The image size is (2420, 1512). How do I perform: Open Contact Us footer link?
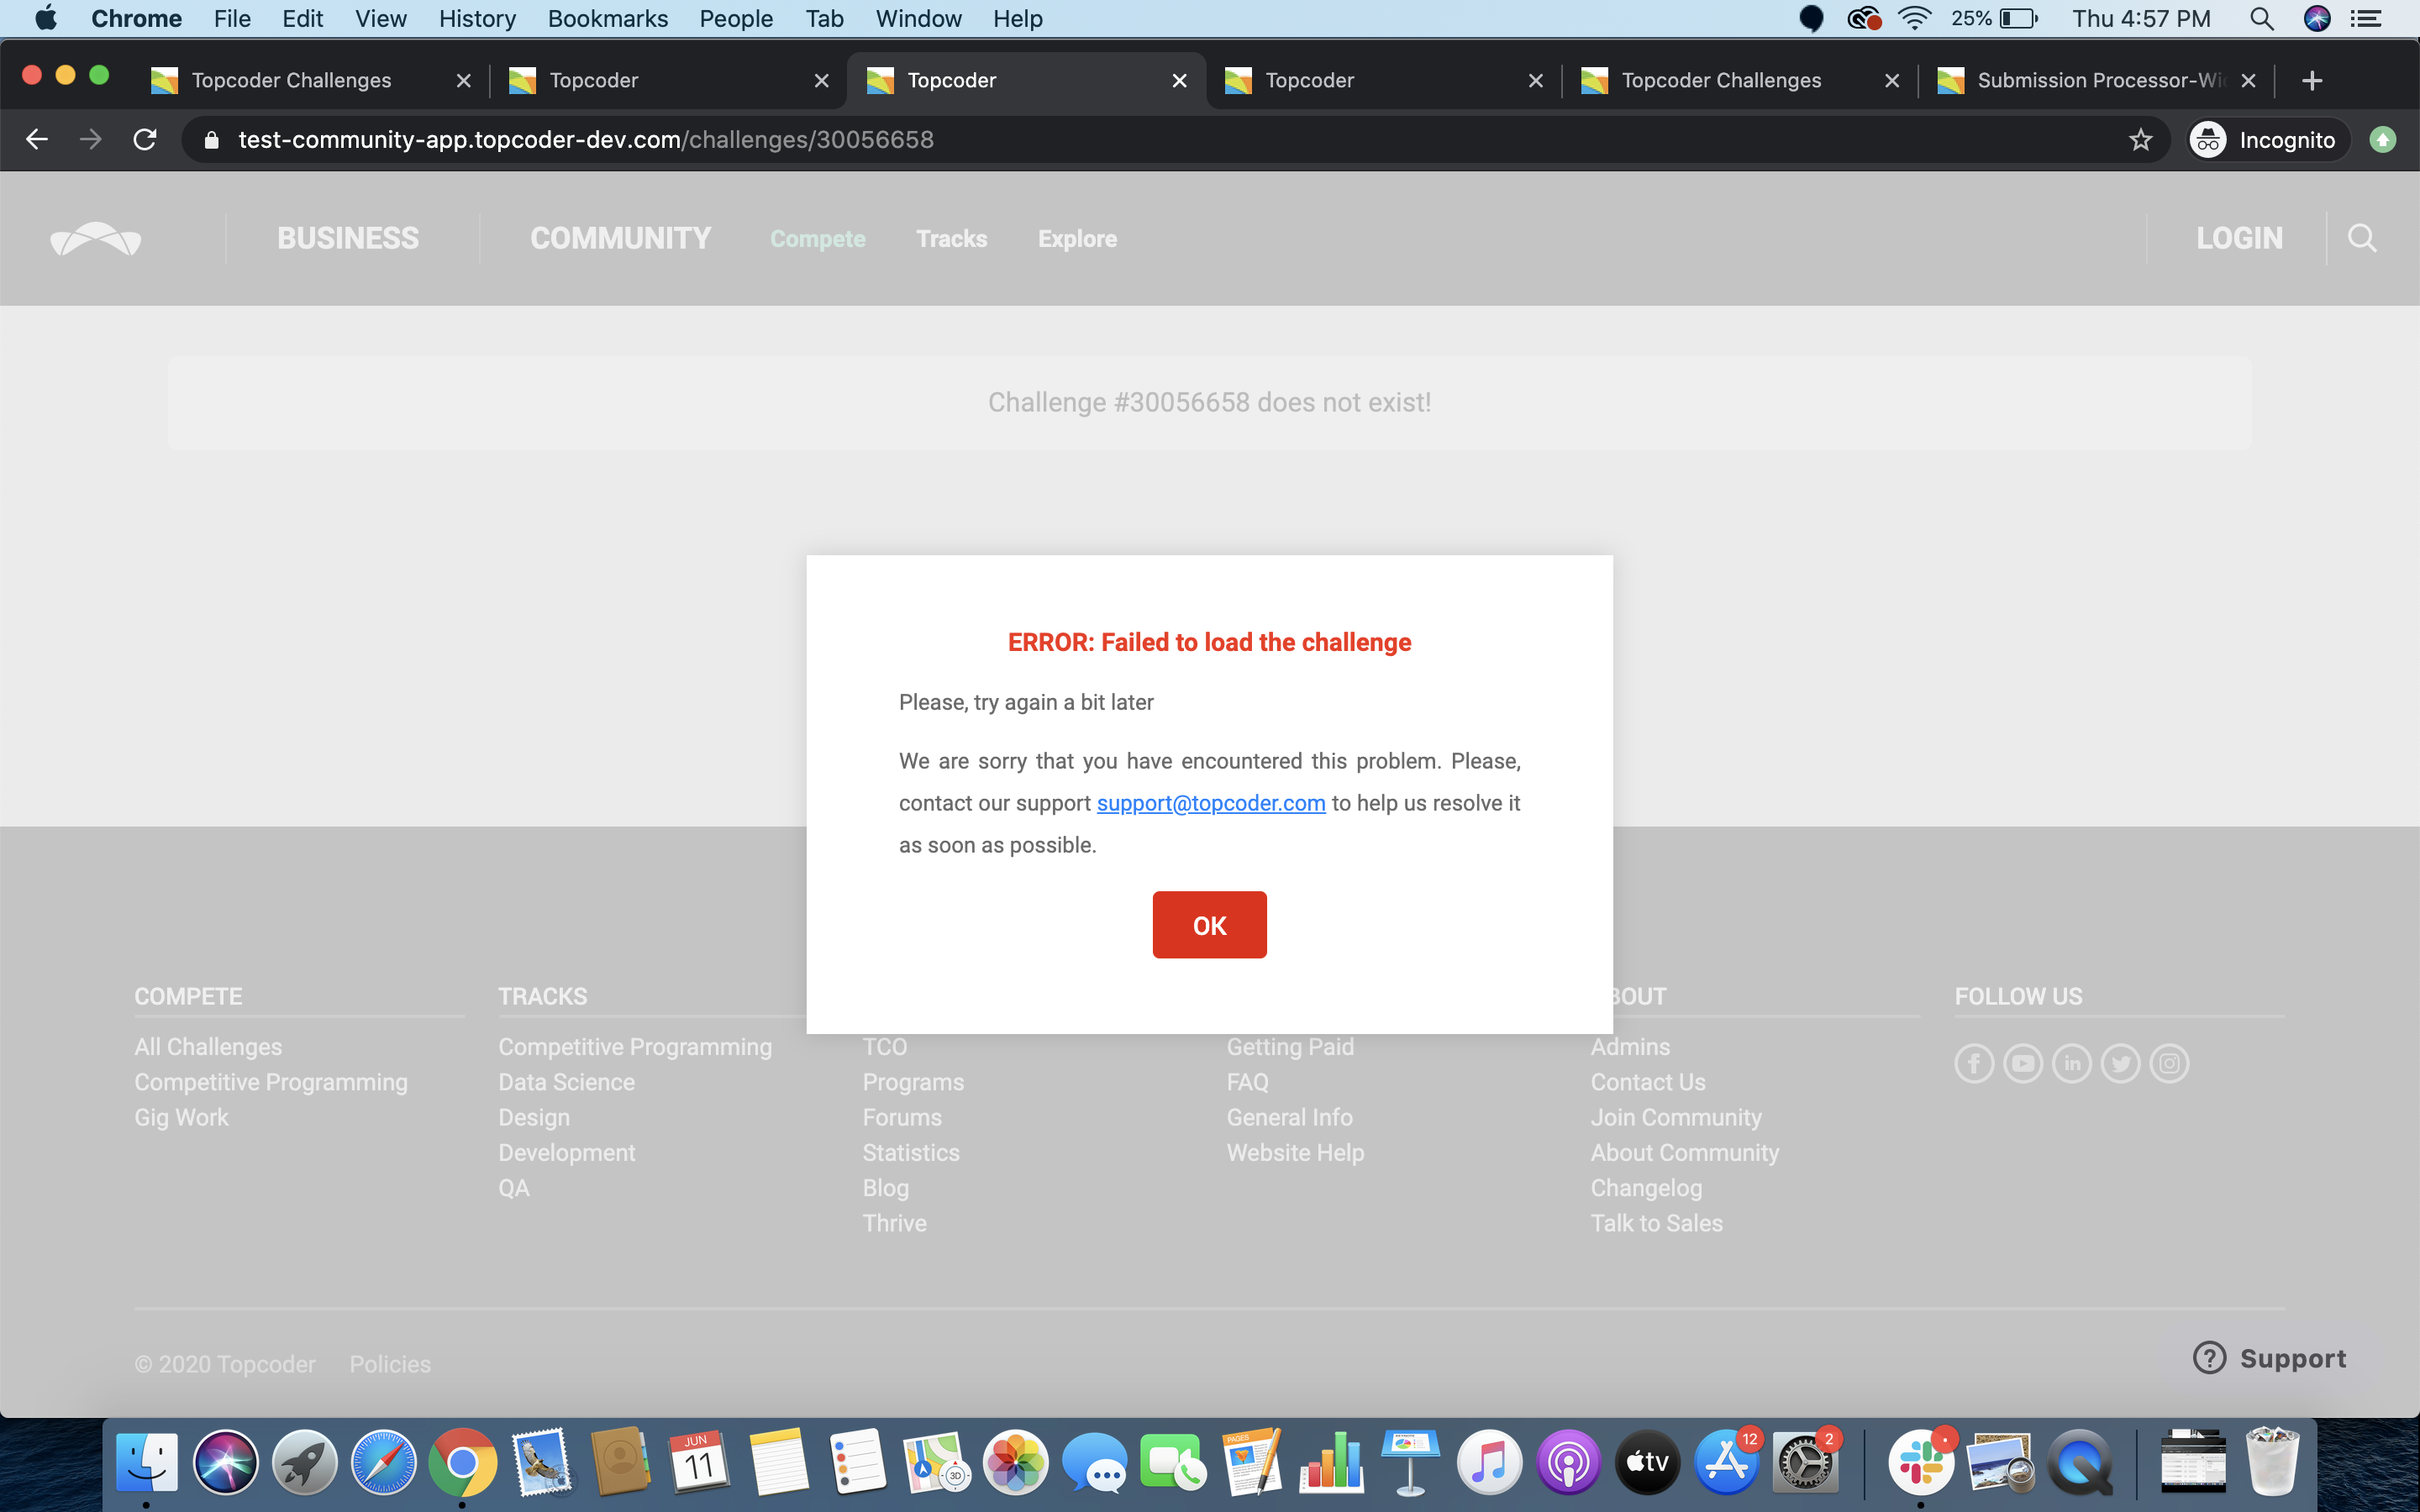pos(1648,1082)
